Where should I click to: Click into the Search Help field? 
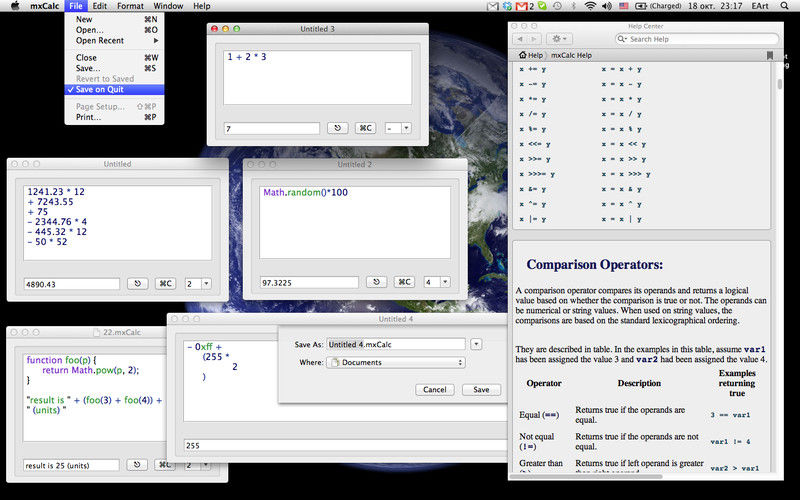click(x=697, y=39)
